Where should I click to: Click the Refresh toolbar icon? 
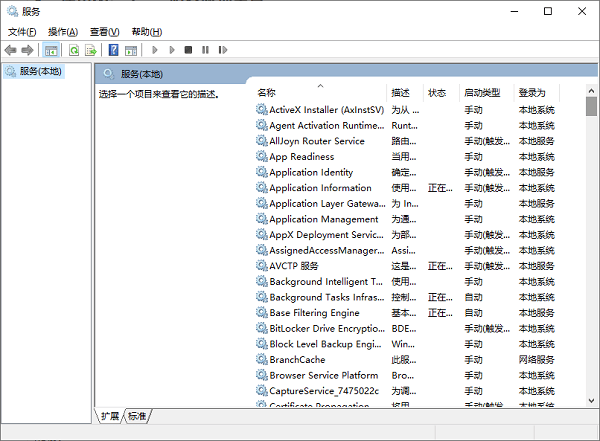(74, 50)
